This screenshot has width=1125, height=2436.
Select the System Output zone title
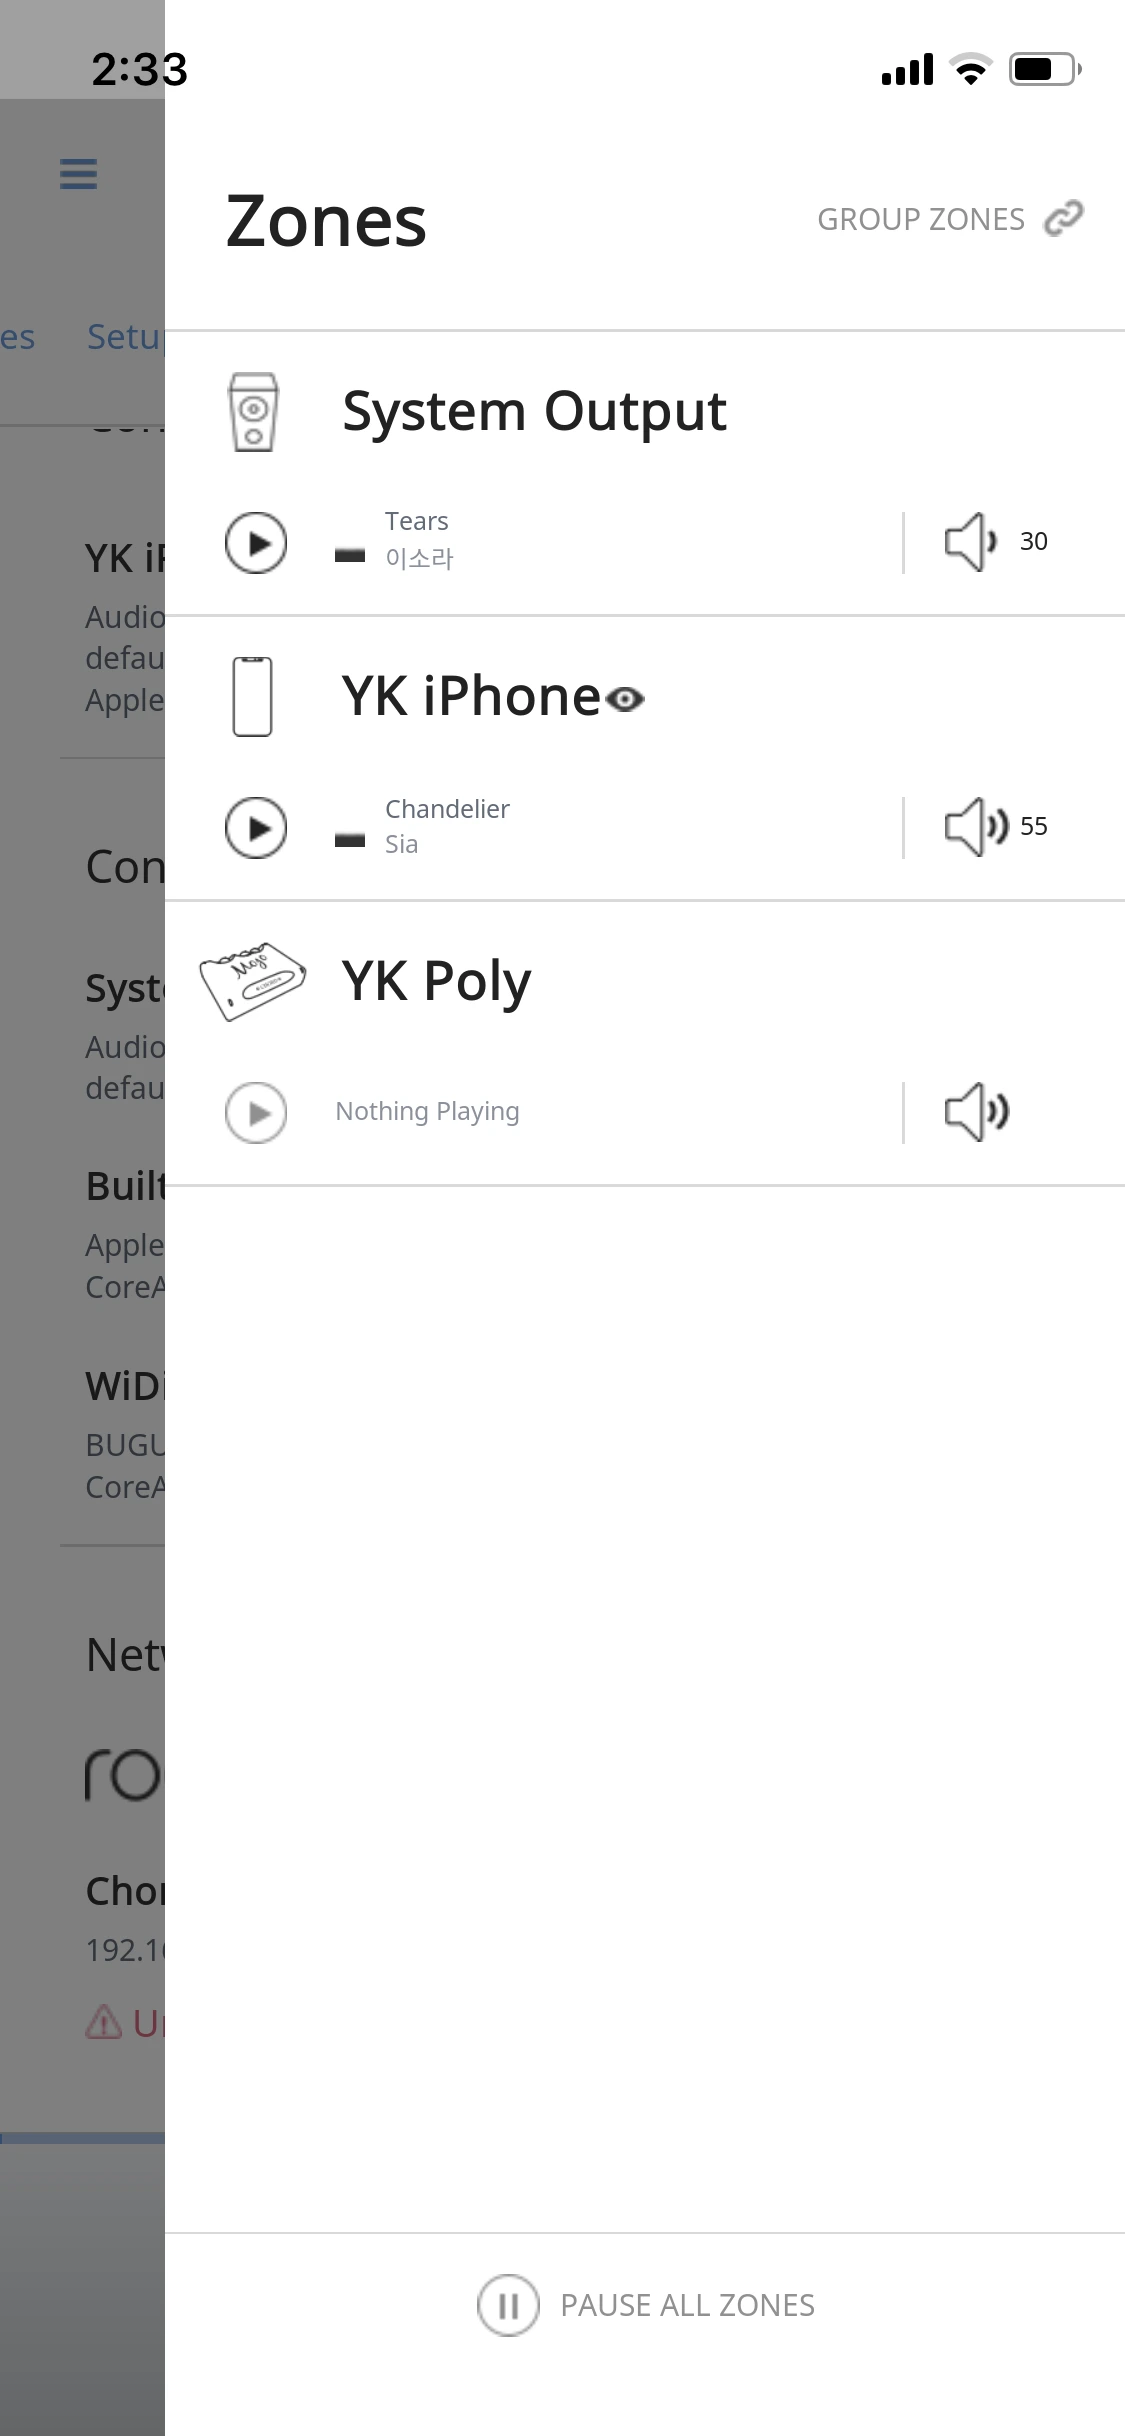[x=534, y=411]
